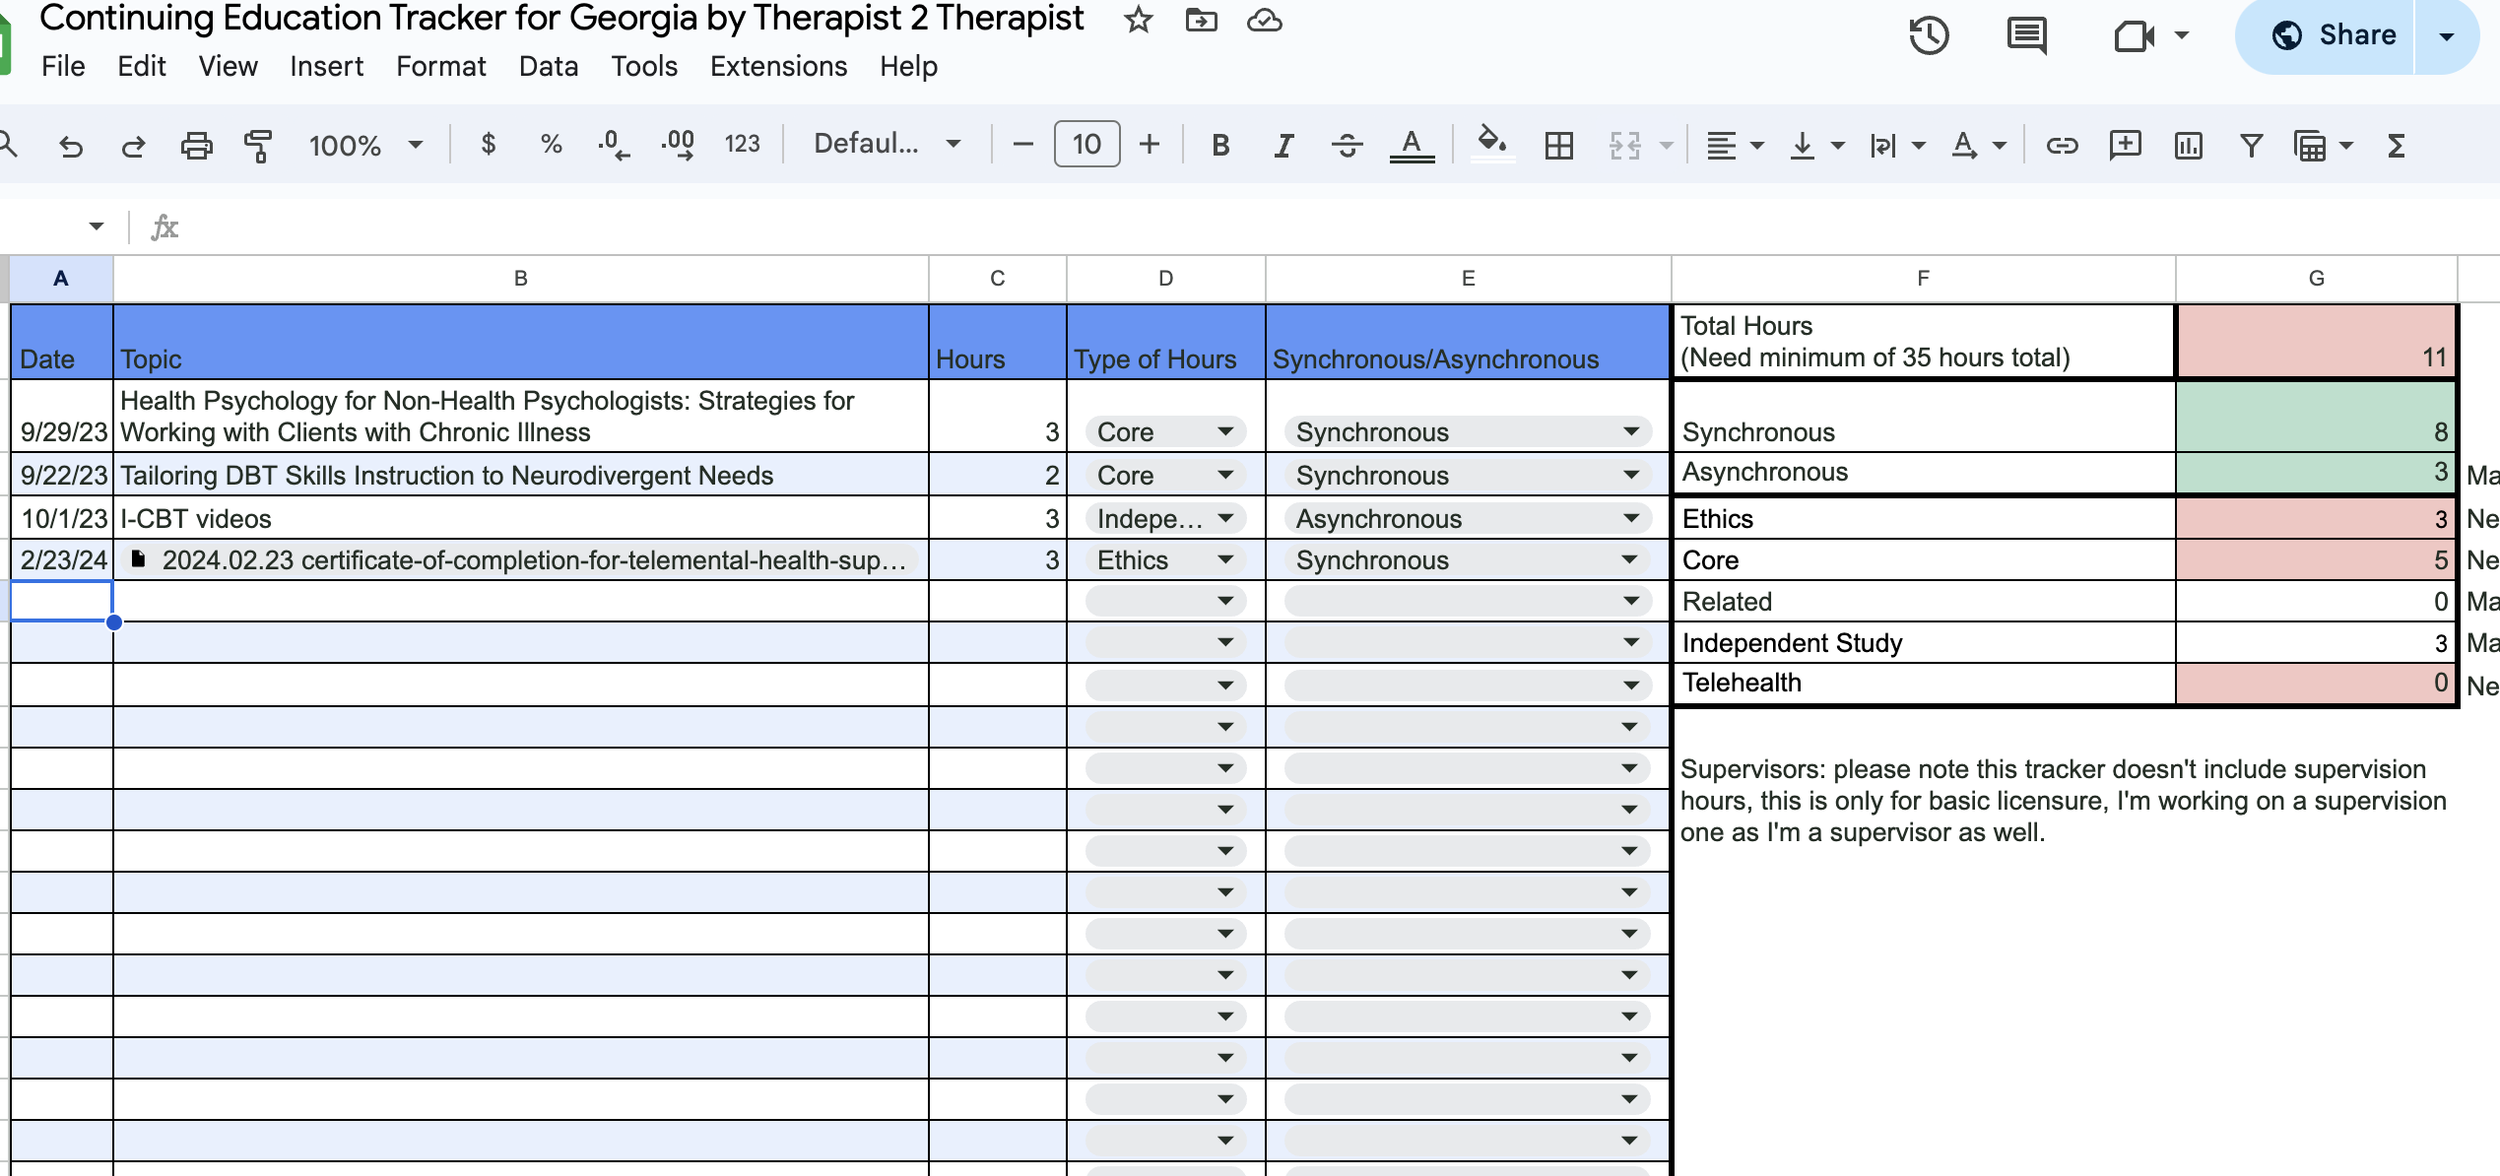Screen dimensions: 2500x1176
Task: Open version history clock icon
Action: 1928,35
